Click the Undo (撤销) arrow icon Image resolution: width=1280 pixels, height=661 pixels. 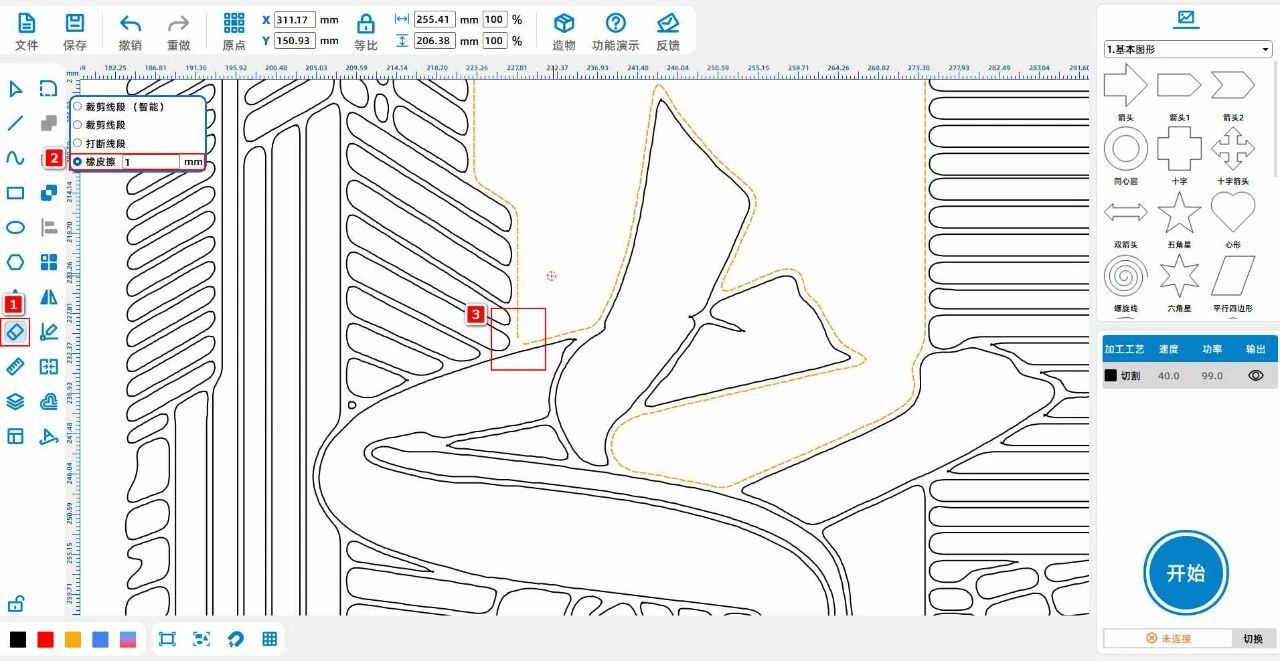(x=130, y=24)
